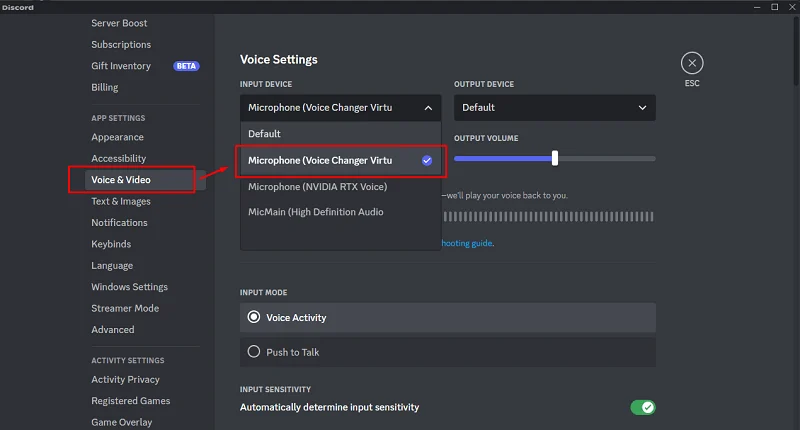Choose MicMain (High Definition Audio option
The image size is (800, 430).
pyautogui.click(x=340, y=212)
